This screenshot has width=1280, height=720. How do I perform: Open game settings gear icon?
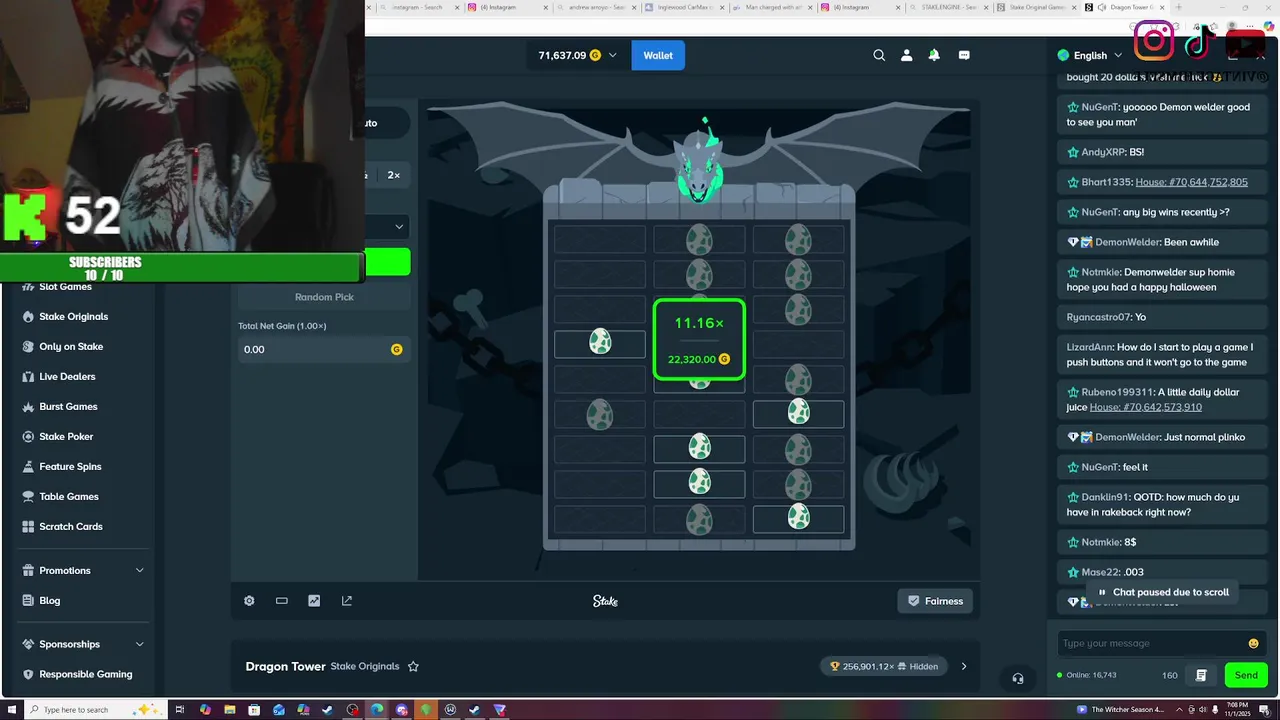click(x=249, y=601)
